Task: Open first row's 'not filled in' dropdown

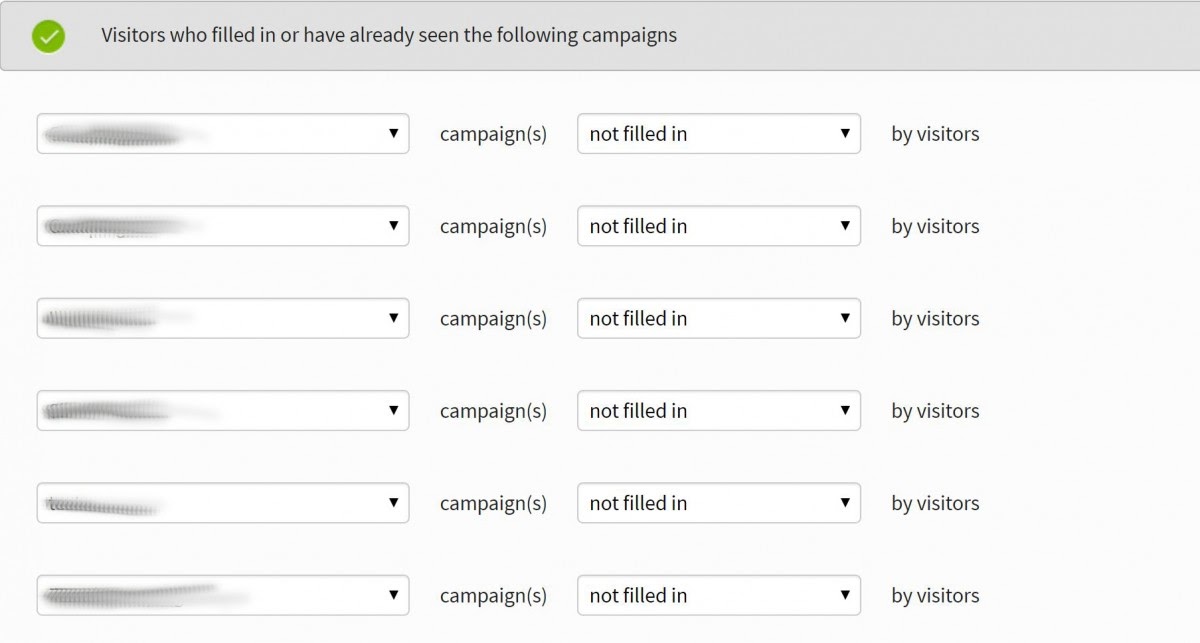Action: click(718, 134)
